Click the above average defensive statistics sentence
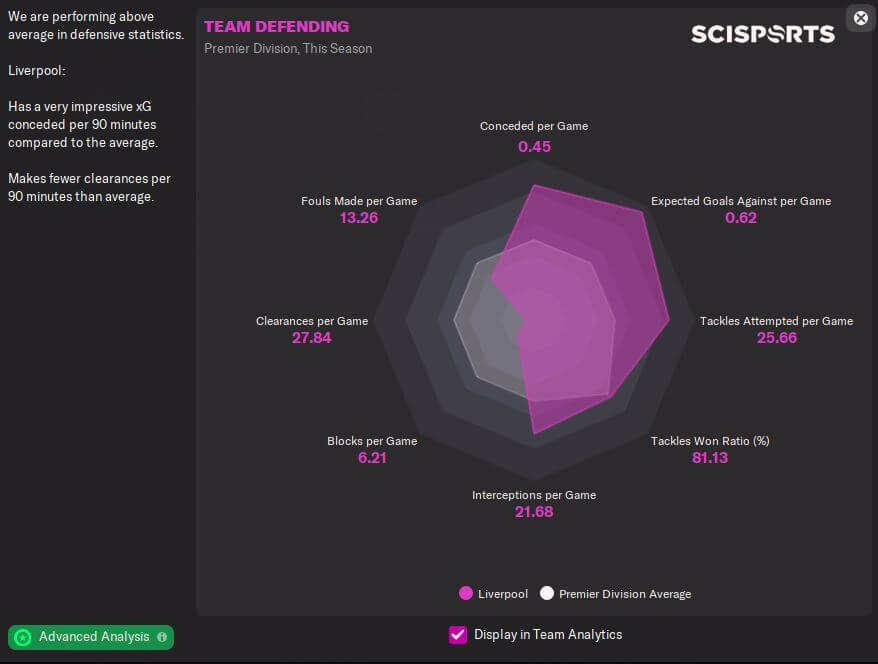The image size is (878, 664). coord(96,25)
